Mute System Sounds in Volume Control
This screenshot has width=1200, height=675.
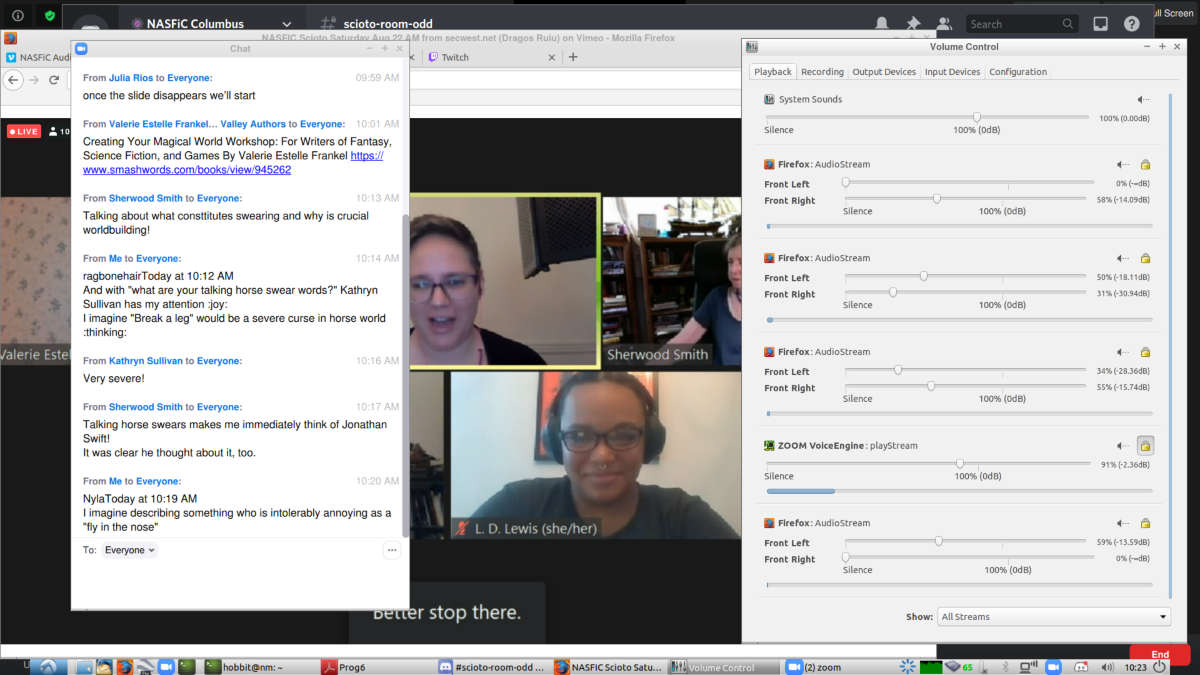coord(1142,100)
